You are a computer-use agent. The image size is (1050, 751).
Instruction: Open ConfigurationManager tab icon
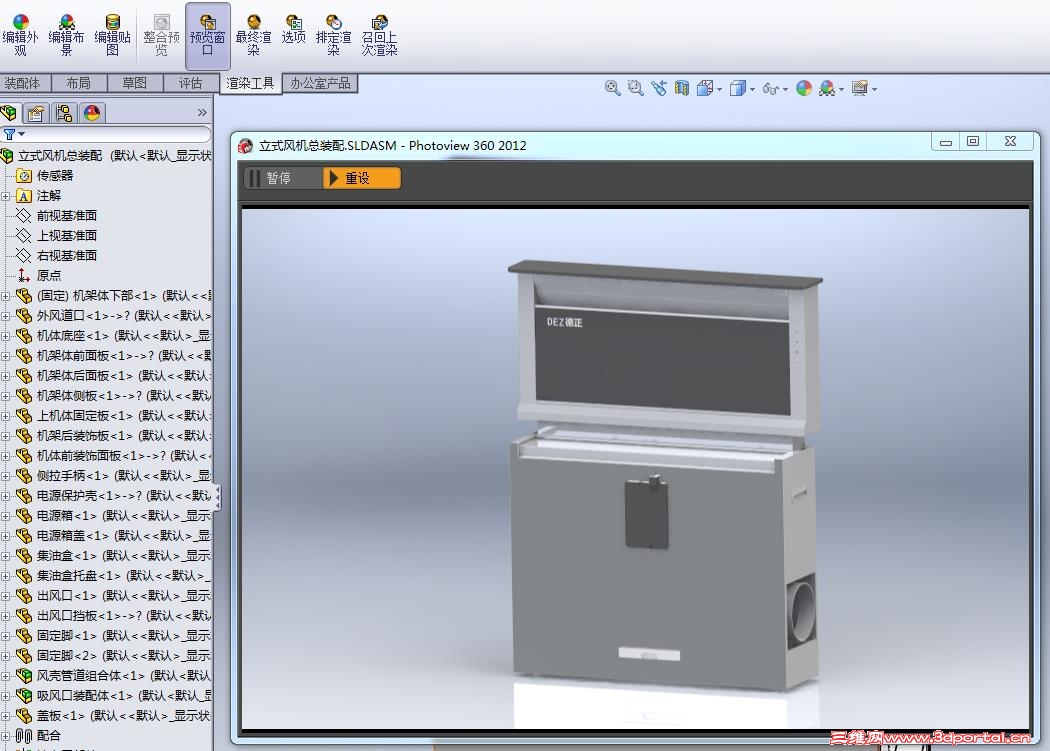[x=64, y=113]
